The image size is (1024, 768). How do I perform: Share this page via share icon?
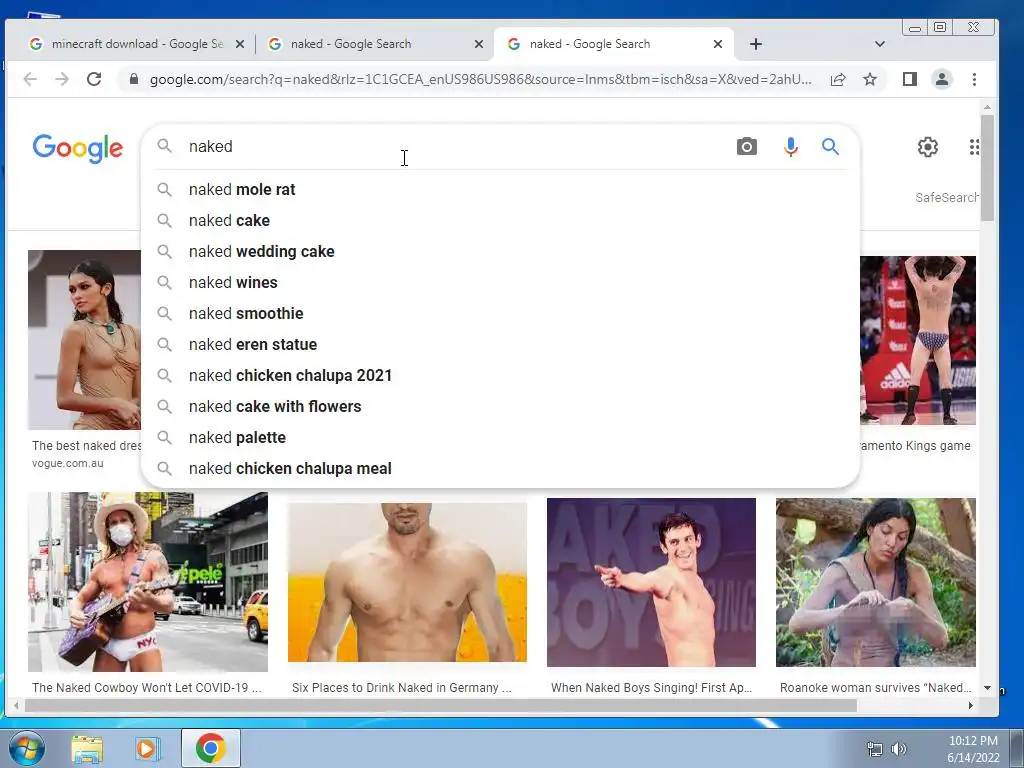838,79
